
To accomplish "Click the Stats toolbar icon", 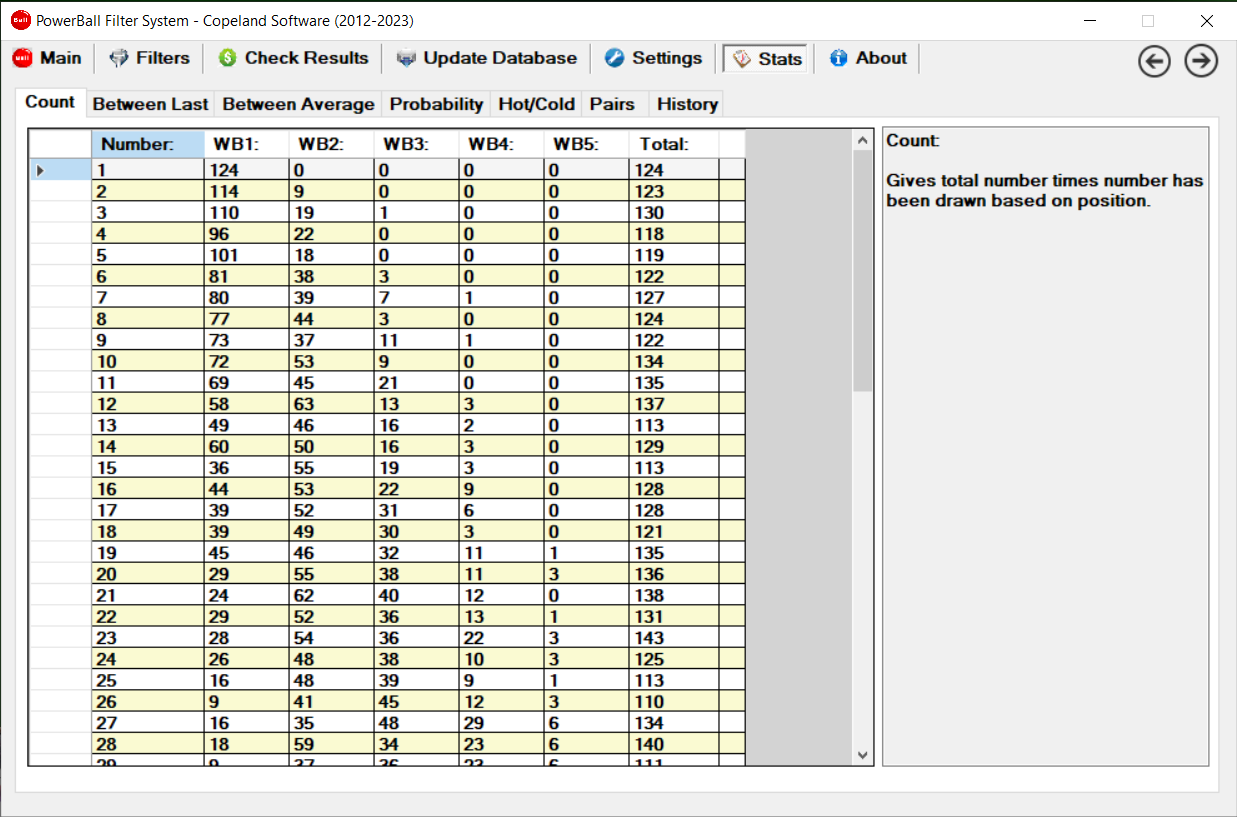I will pyautogui.click(x=741, y=59).
